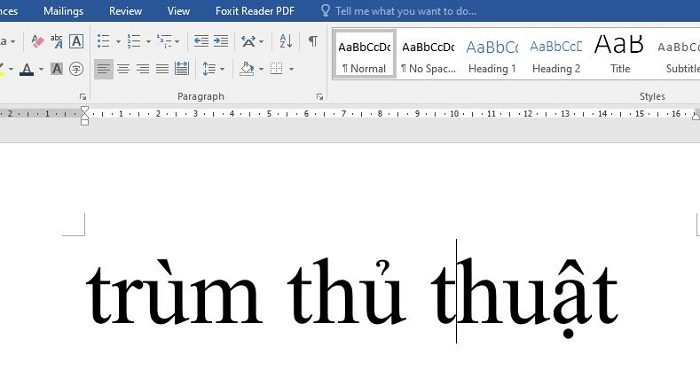Toggle Character Shading on text

pyautogui.click(x=57, y=69)
